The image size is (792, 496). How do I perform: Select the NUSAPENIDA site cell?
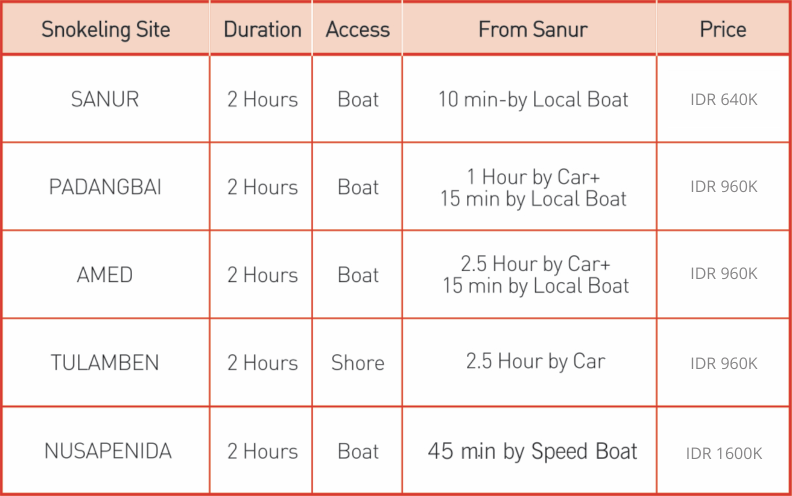coord(108,451)
